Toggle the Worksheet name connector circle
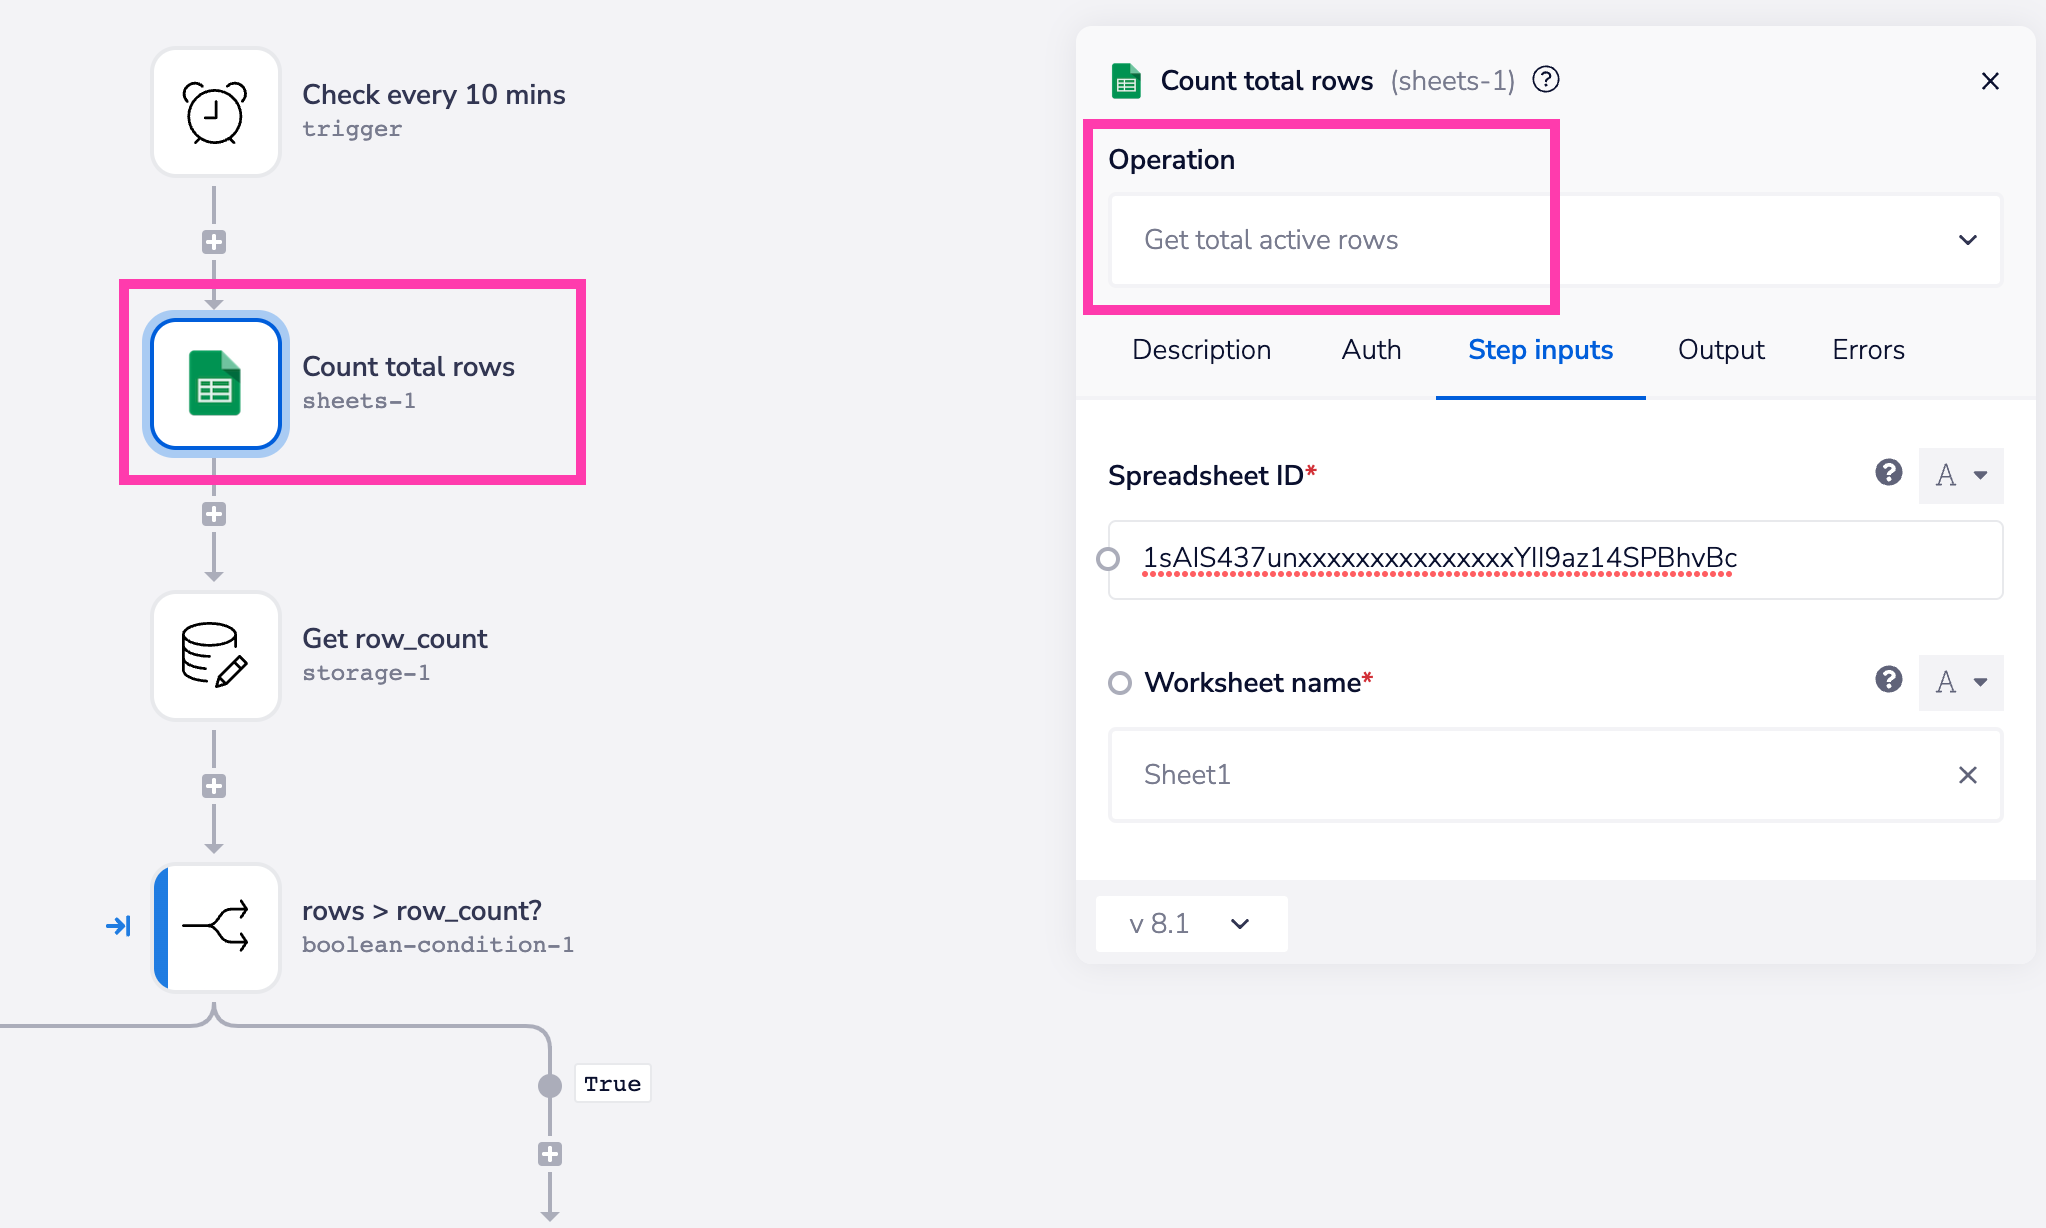The image size is (2046, 1228). [x=1120, y=683]
